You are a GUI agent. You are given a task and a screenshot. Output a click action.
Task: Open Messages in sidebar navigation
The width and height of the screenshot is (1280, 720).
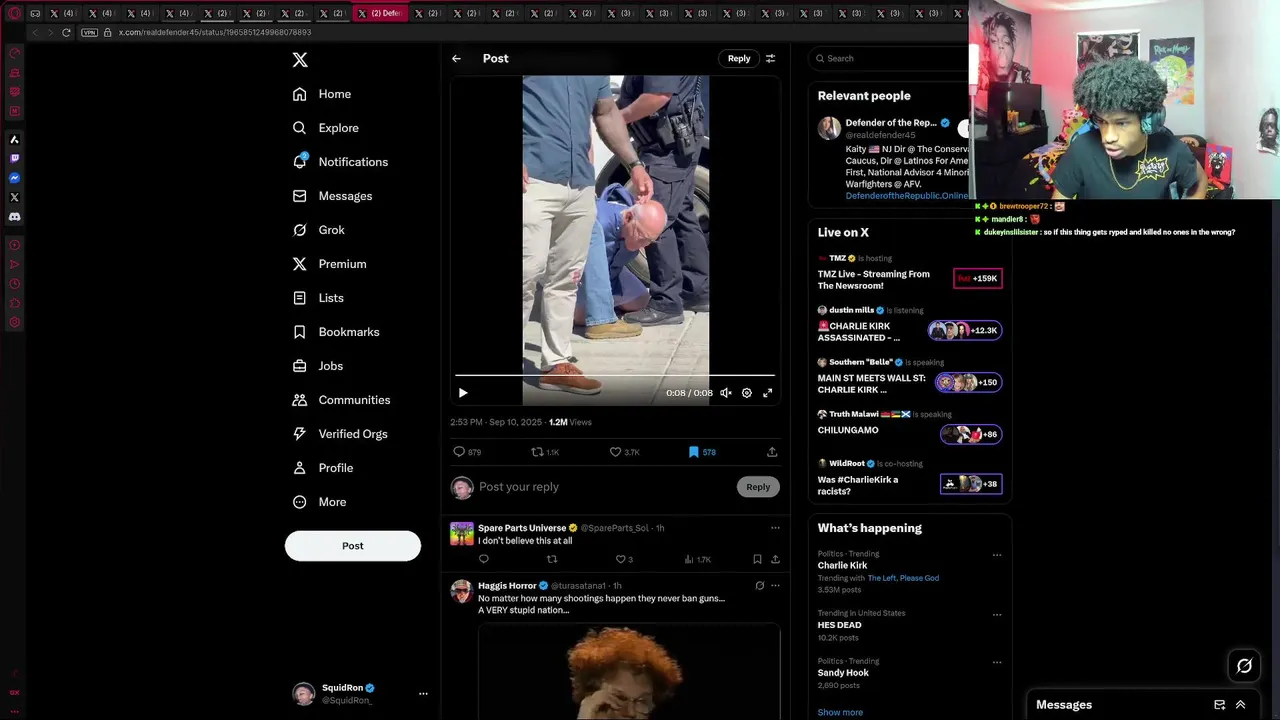pyautogui.click(x=333, y=196)
